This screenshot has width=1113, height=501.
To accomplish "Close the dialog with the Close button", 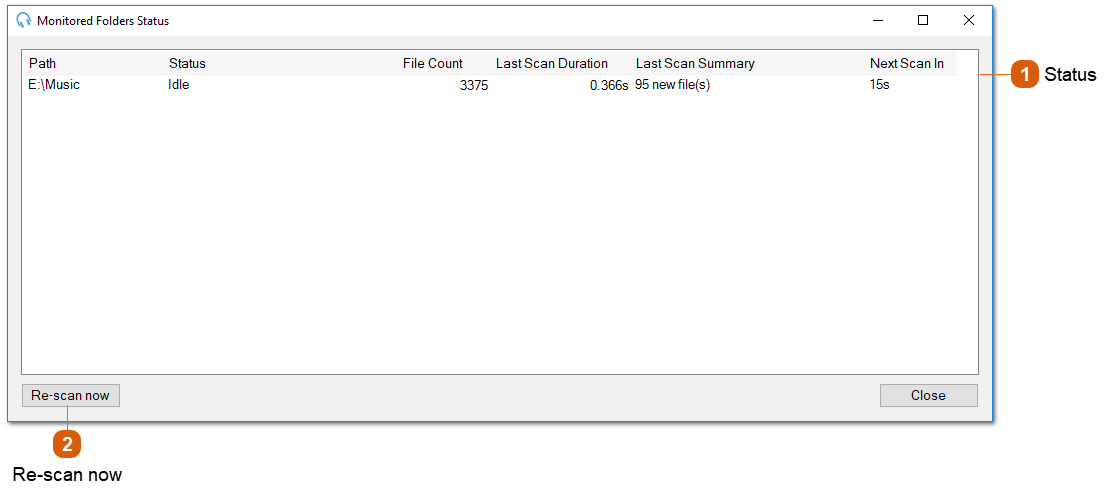I will pos(928,395).
